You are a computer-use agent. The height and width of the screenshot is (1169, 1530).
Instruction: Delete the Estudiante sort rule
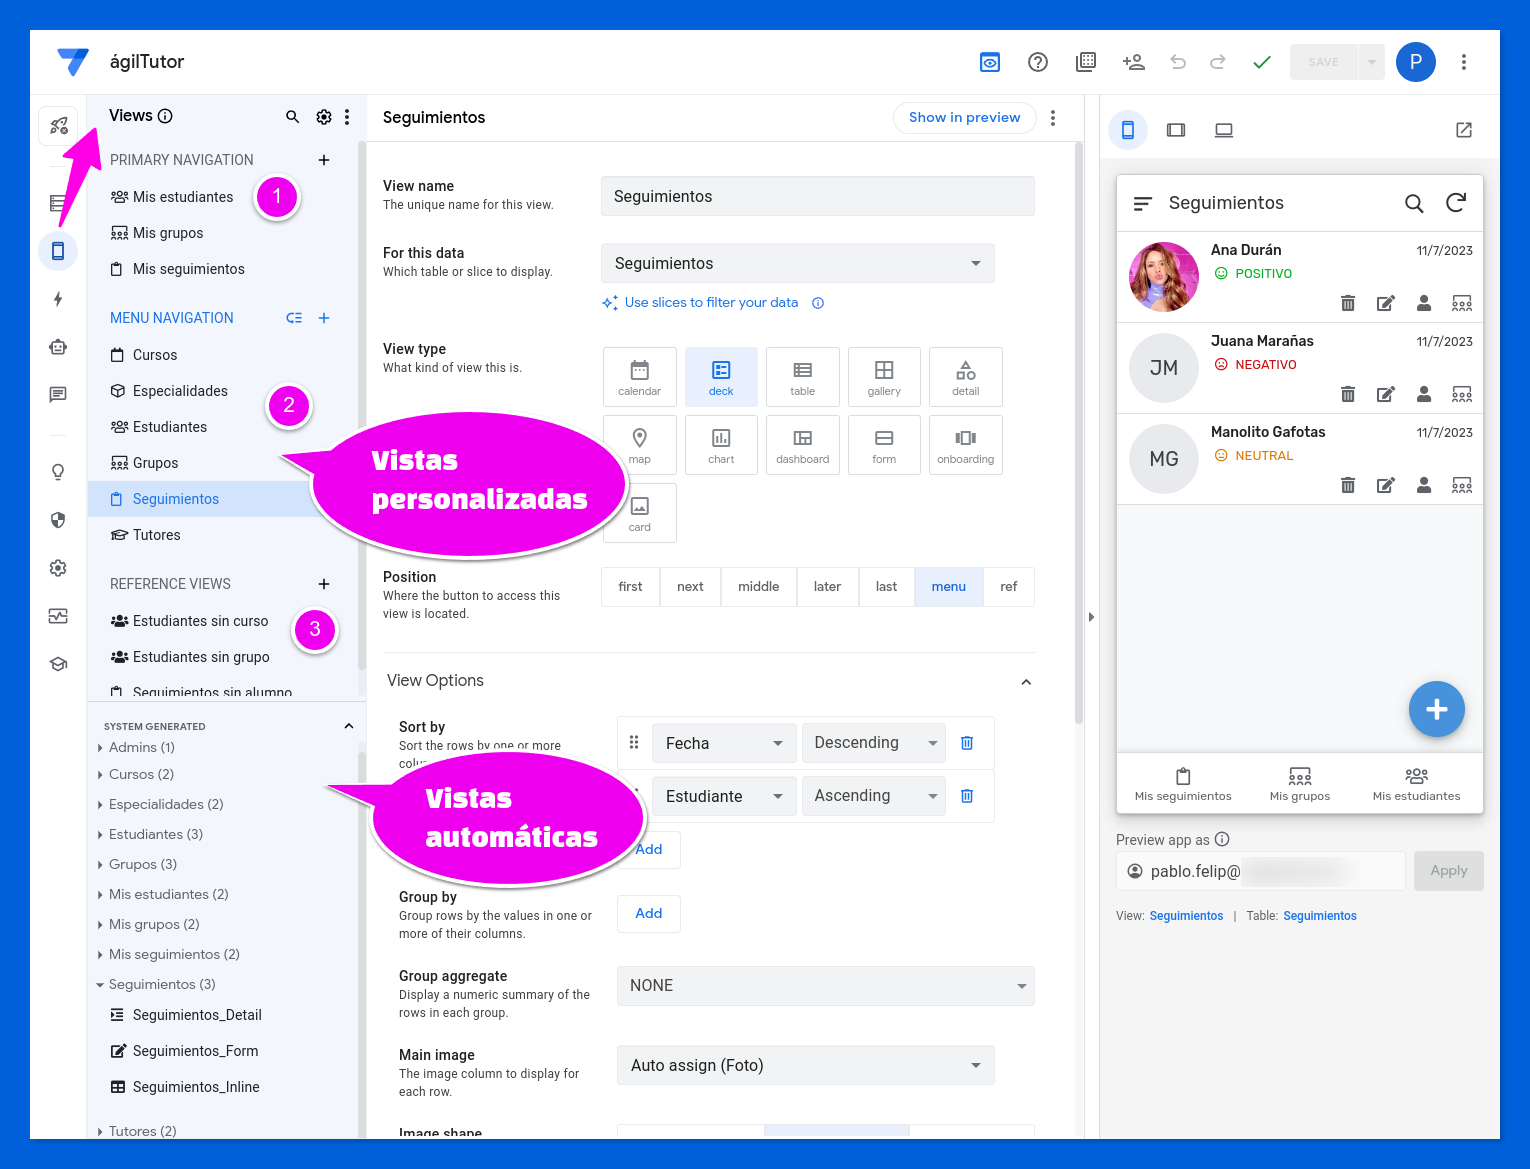(967, 796)
